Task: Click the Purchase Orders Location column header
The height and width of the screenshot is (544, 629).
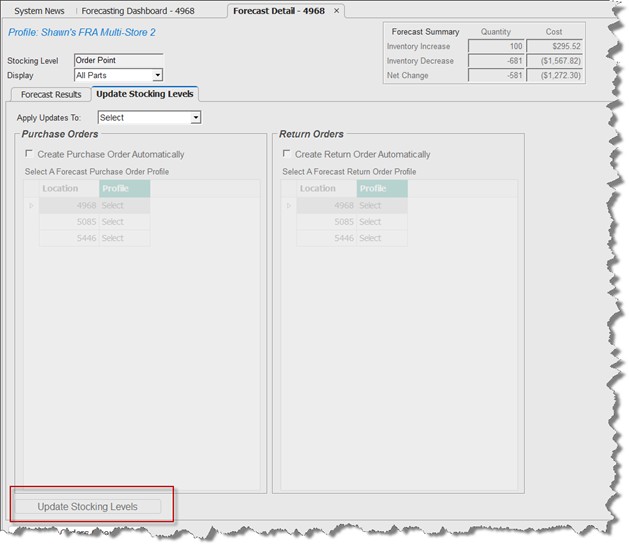Action: (x=68, y=189)
